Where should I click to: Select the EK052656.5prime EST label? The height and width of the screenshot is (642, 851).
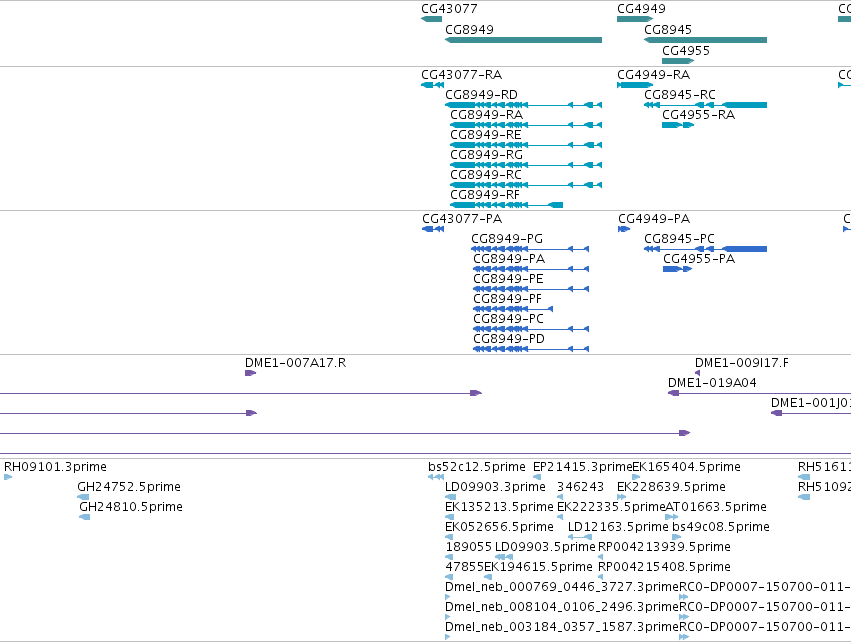(499, 527)
